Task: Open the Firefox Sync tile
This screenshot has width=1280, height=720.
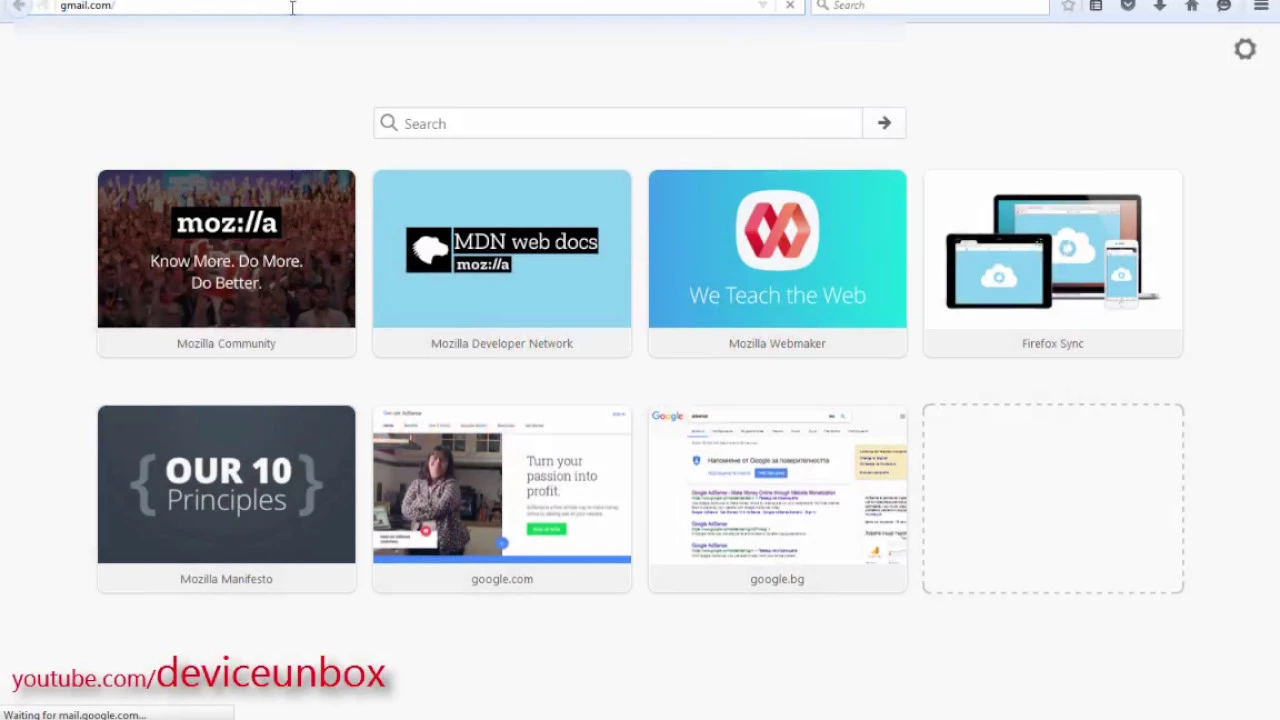Action: point(1053,263)
